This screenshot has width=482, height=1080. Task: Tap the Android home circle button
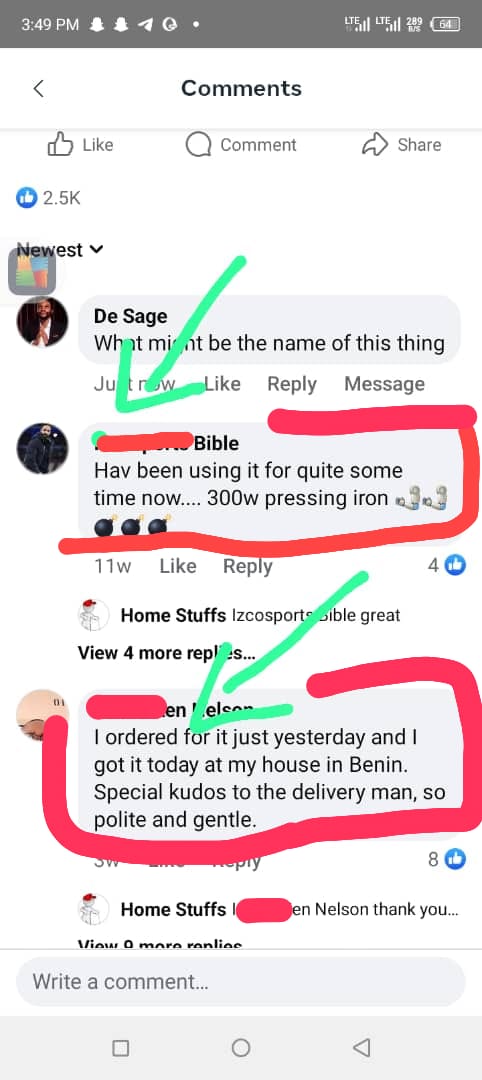click(240, 1048)
